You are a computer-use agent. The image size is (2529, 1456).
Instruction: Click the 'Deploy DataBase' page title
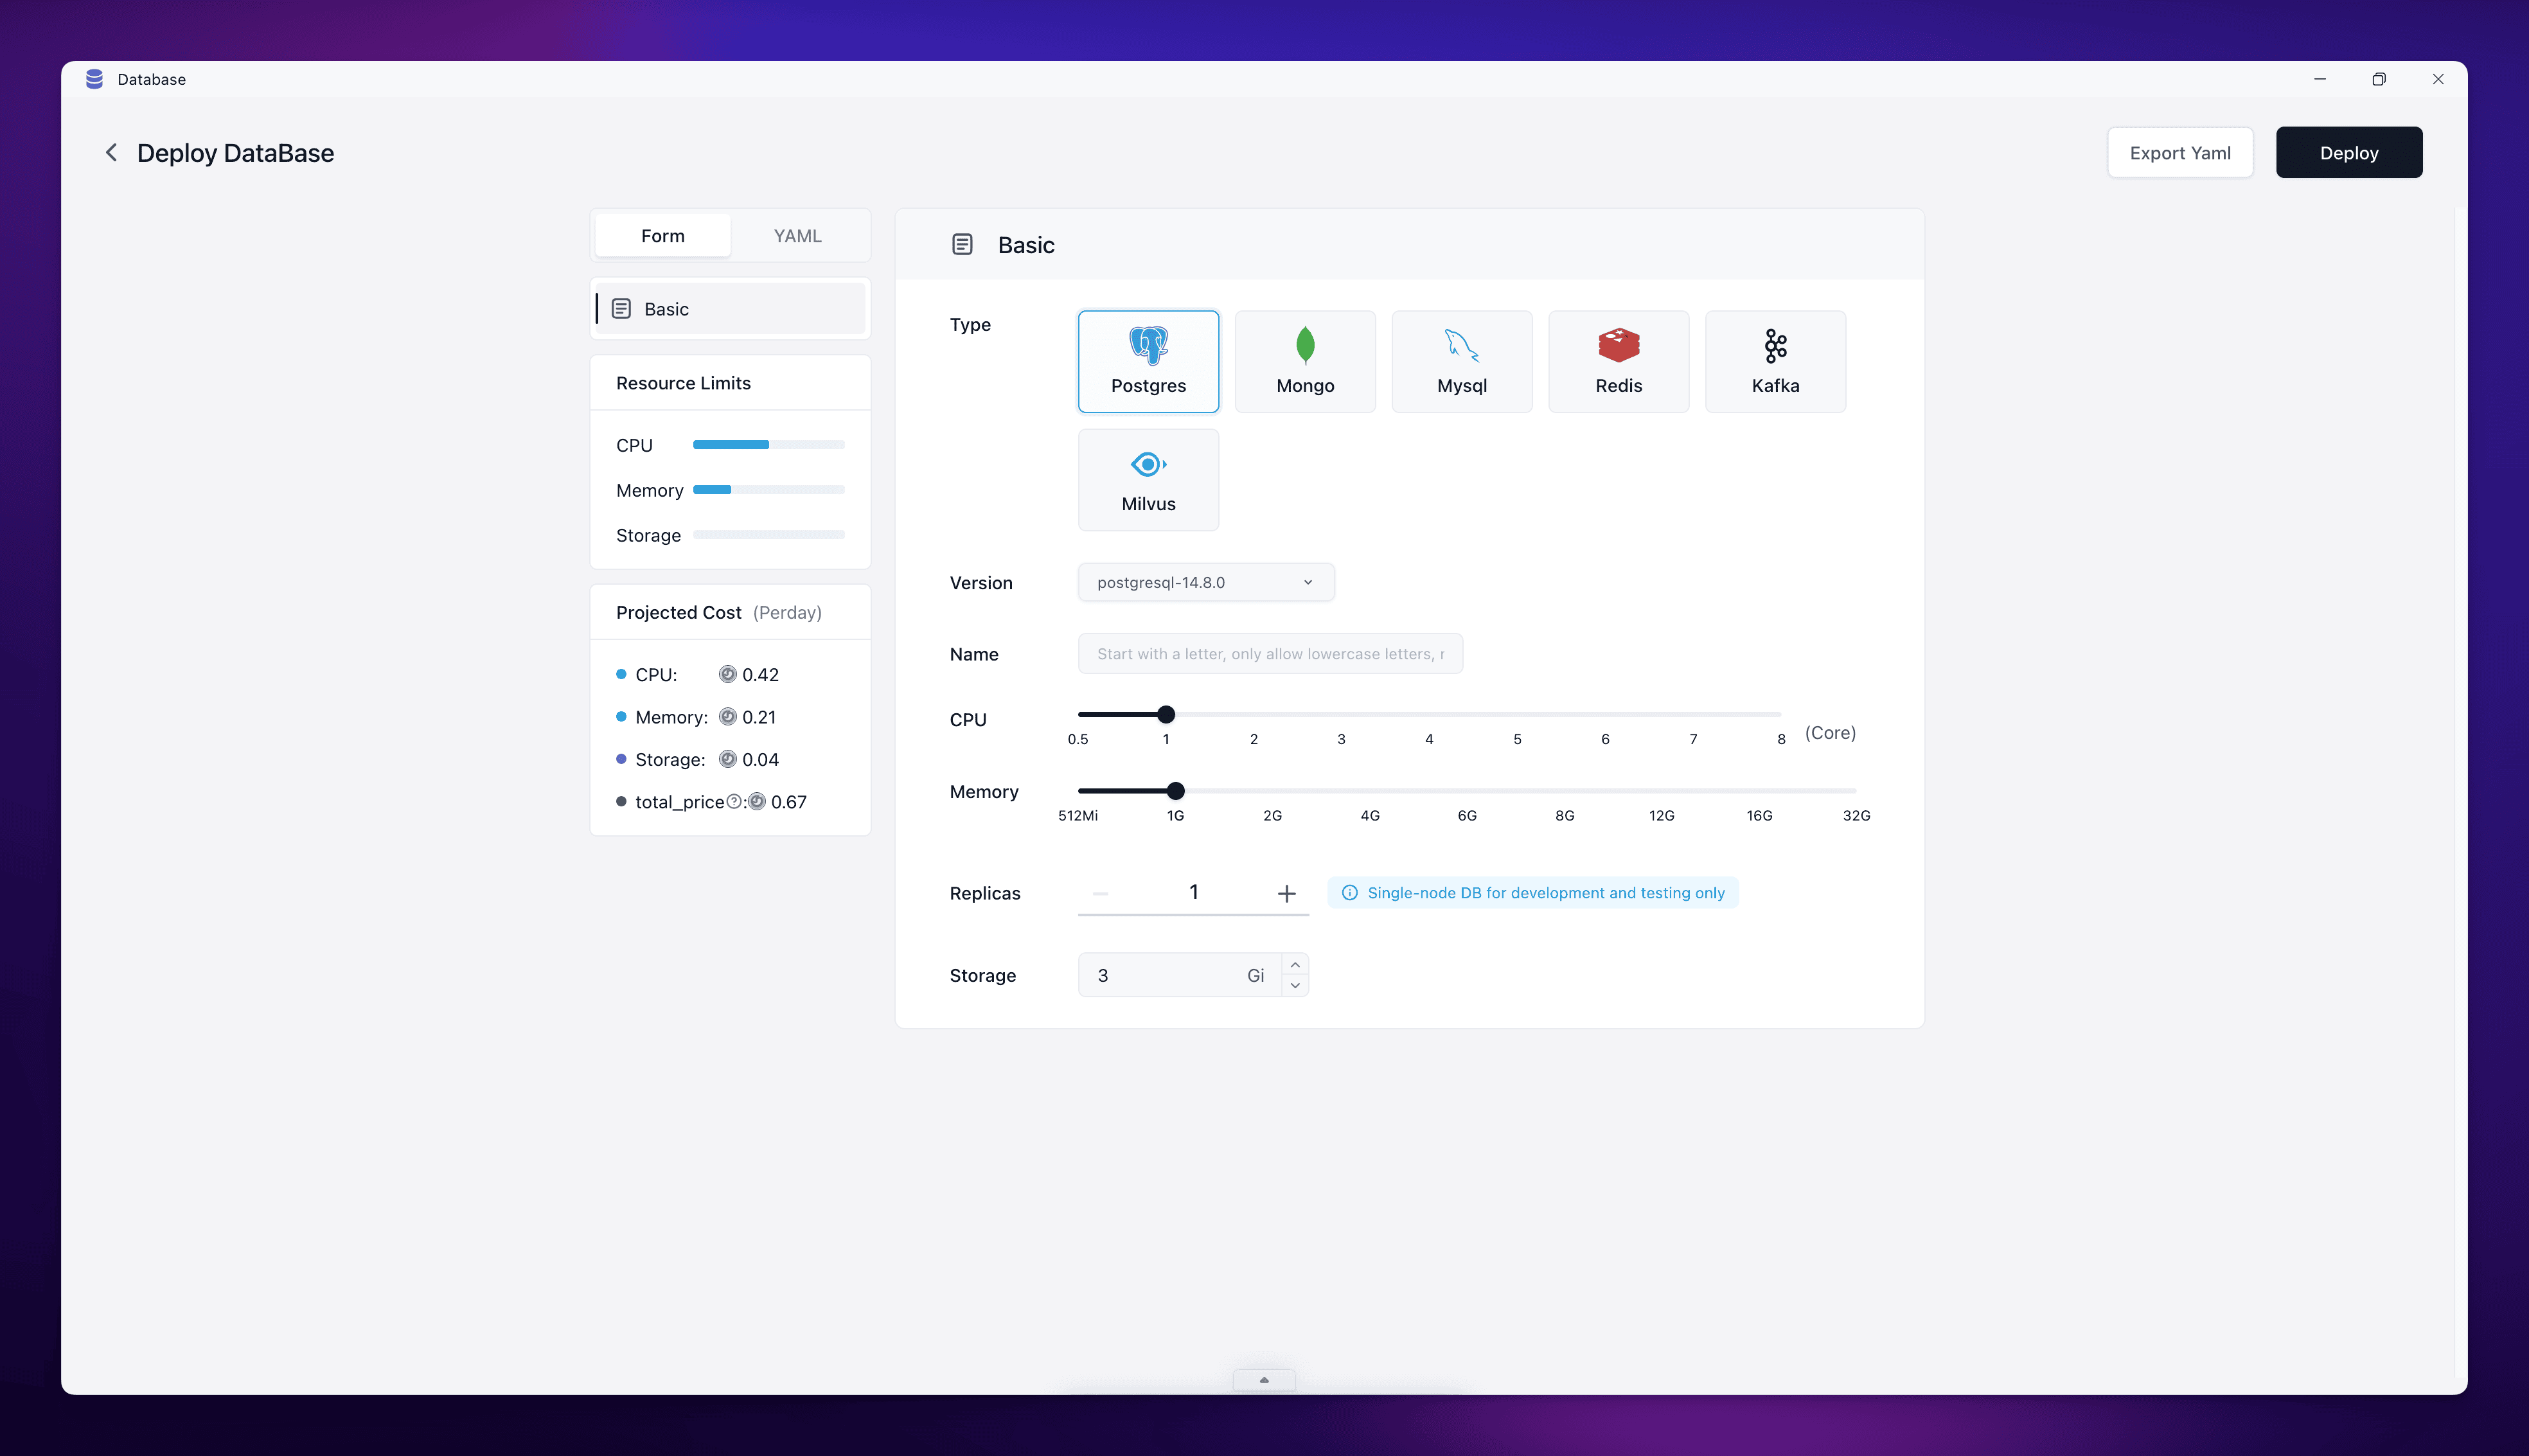click(235, 153)
